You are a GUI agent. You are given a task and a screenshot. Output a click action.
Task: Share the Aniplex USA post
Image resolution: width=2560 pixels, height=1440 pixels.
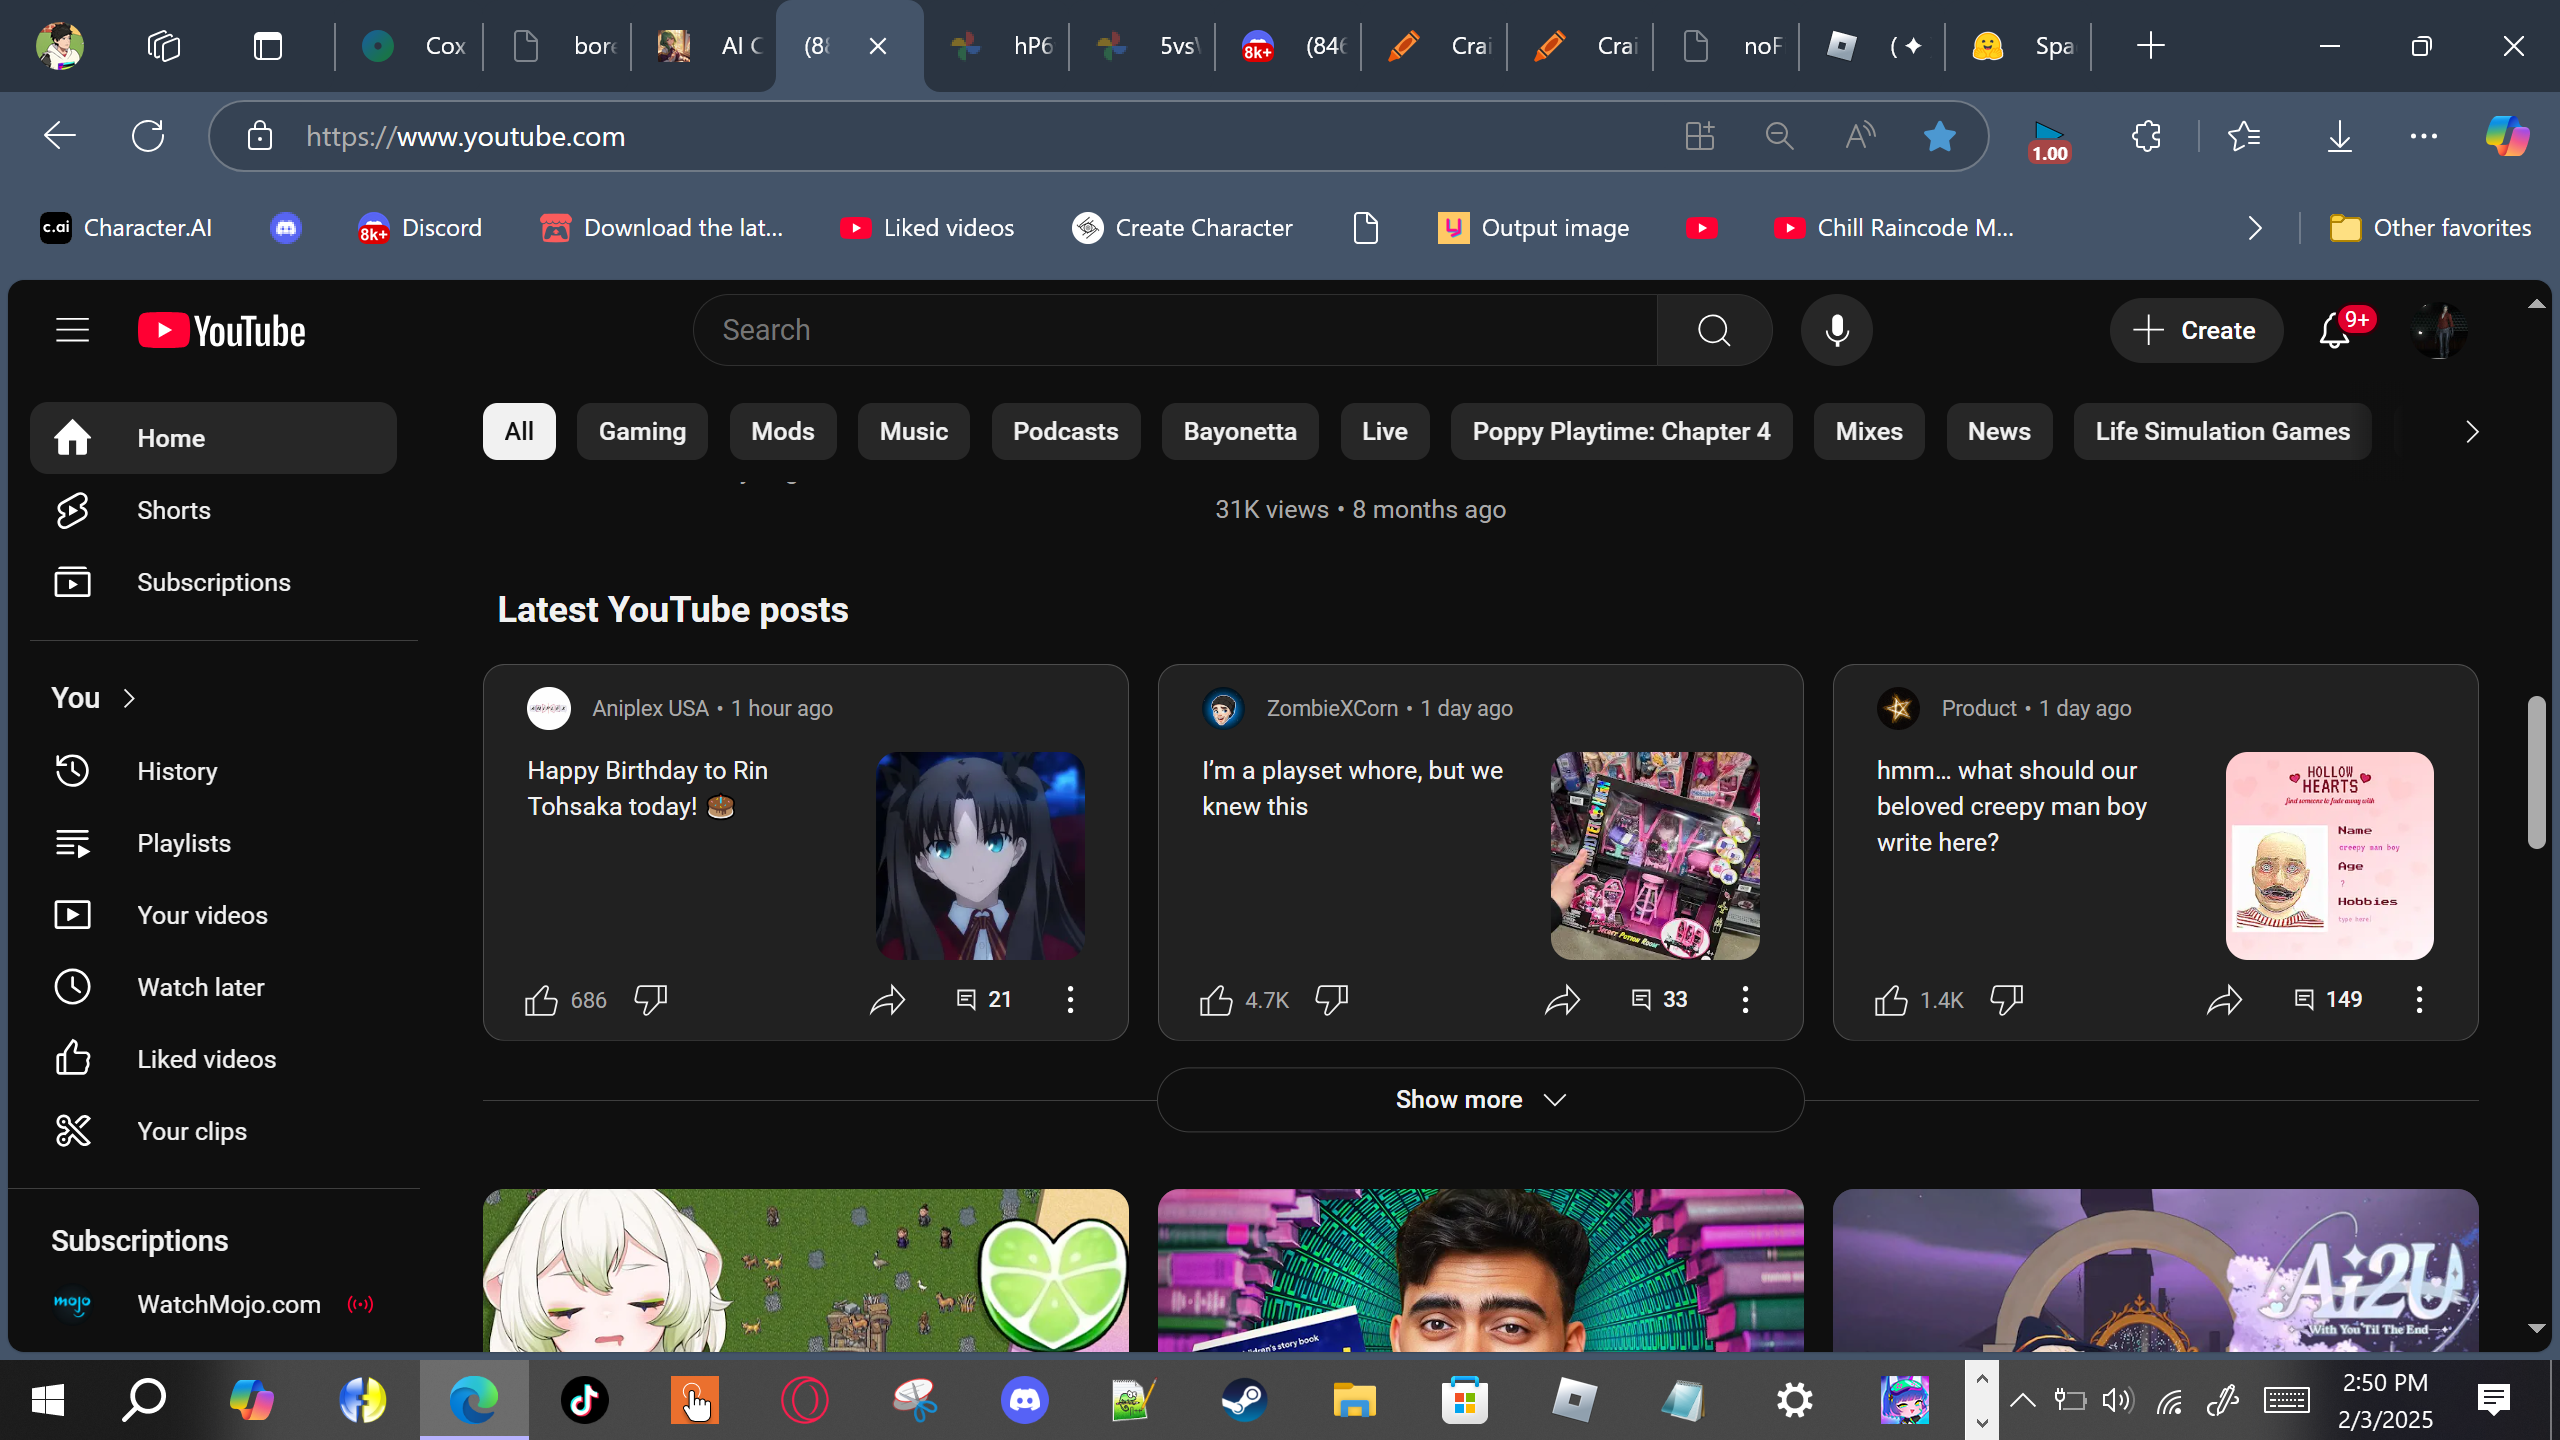[887, 999]
